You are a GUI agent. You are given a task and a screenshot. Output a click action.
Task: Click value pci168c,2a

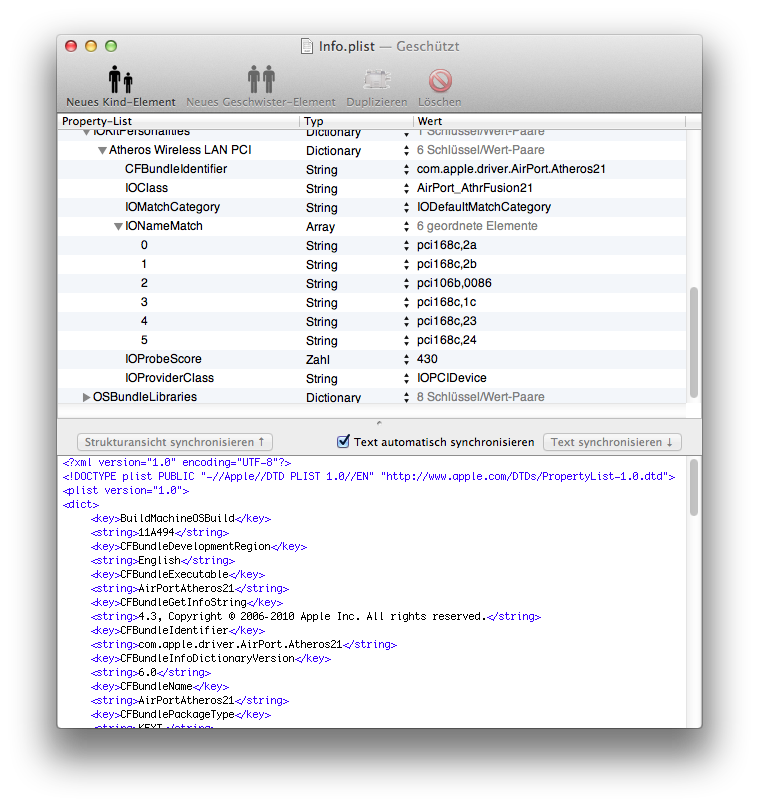pos(447,245)
